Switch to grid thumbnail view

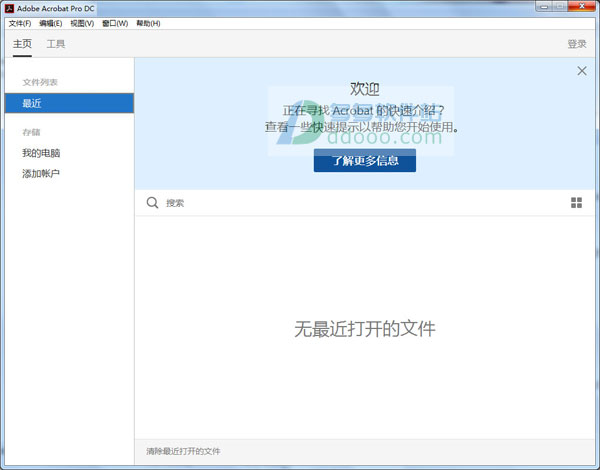click(x=576, y=202)
